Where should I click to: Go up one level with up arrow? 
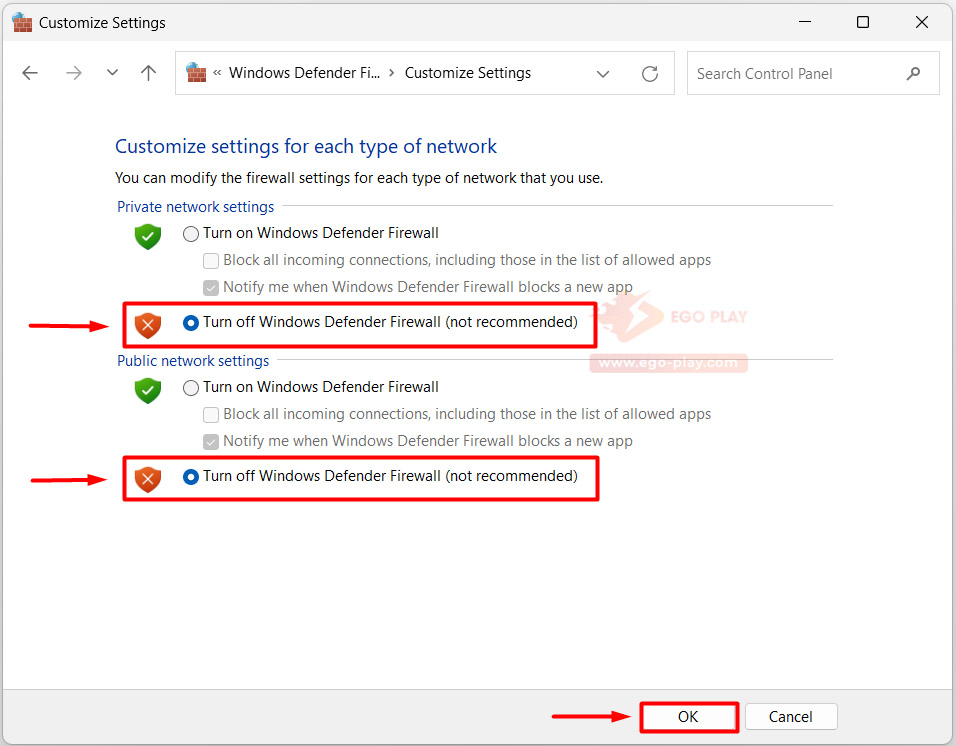point(148,73)
